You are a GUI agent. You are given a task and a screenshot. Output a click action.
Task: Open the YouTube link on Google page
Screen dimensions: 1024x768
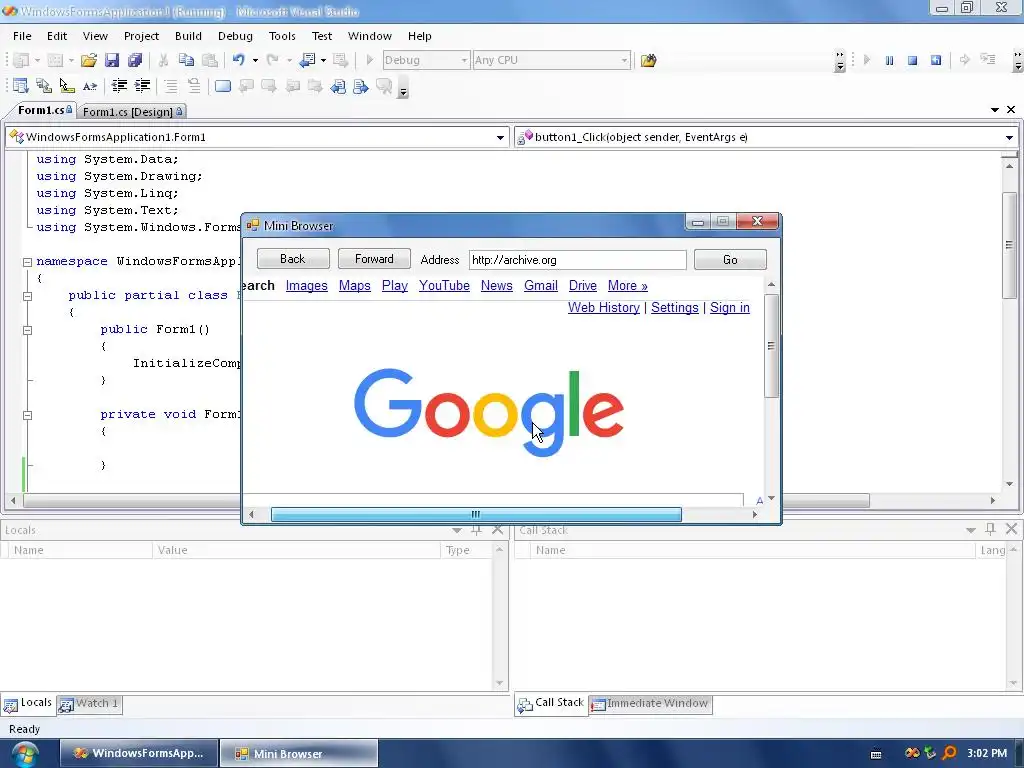(444, 286)
